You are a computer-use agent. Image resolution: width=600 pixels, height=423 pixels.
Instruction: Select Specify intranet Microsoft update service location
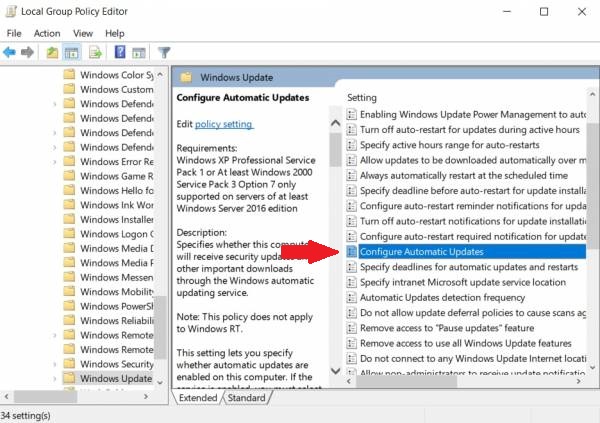pos(456,282)
